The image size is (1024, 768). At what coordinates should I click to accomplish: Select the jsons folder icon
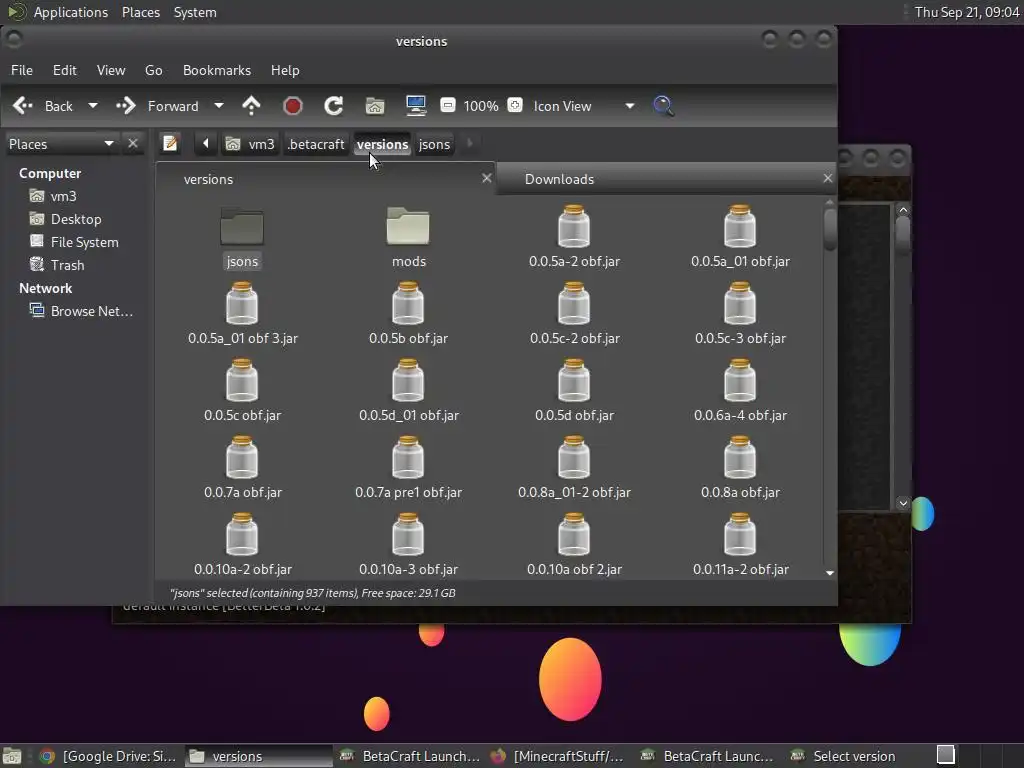point(242,227)
